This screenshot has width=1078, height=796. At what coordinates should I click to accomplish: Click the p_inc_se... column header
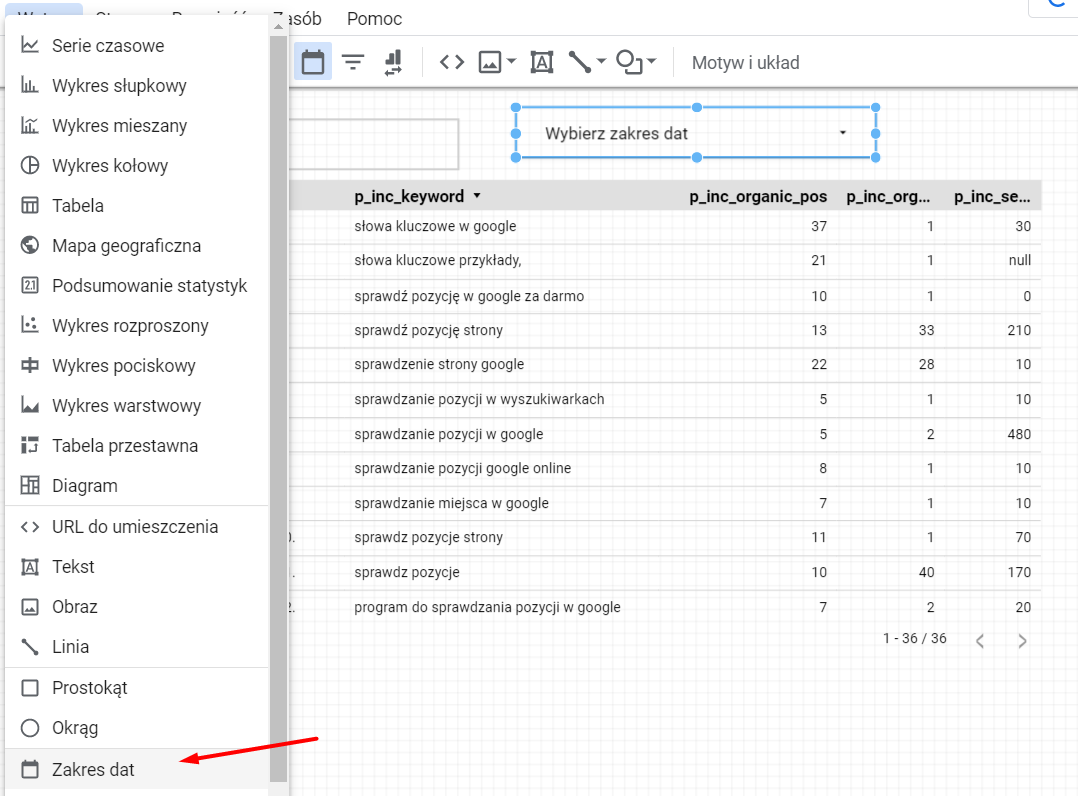(992, 197)
